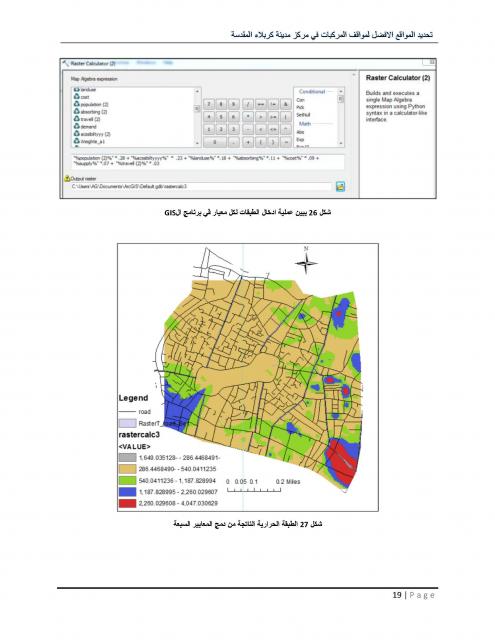Click the not-equal (!=) operator button

click(273, 104)
